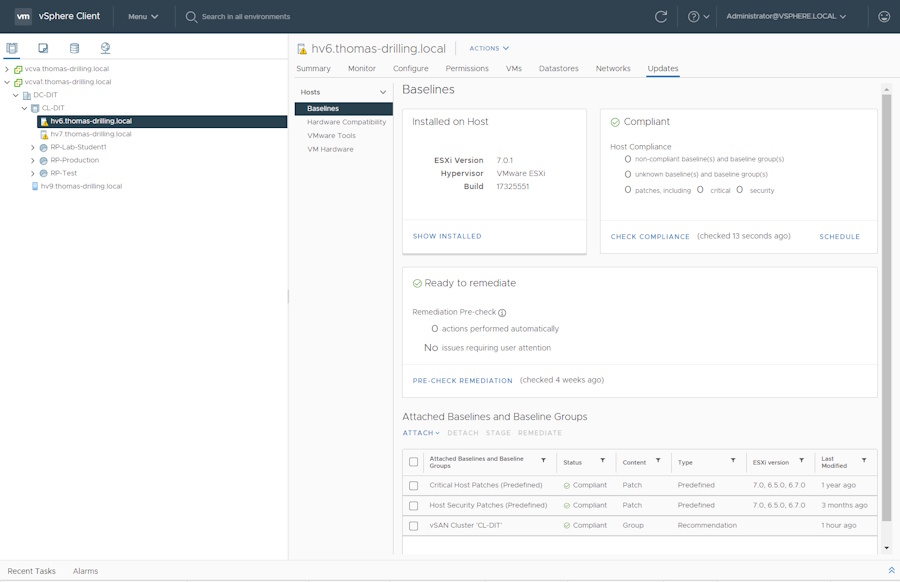Click the vSphere Client vm logo
This screenshot has width=900, height=582.
23,16
